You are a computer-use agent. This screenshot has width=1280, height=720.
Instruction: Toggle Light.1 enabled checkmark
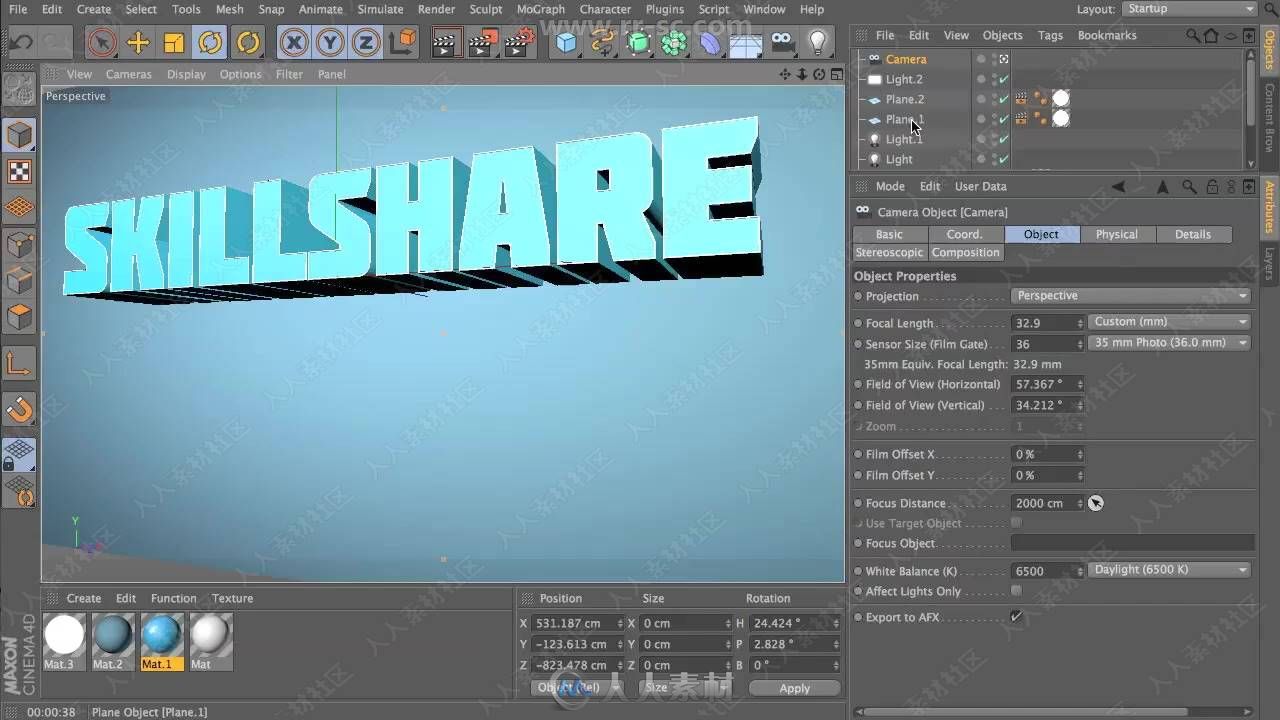coord(1004,139)
